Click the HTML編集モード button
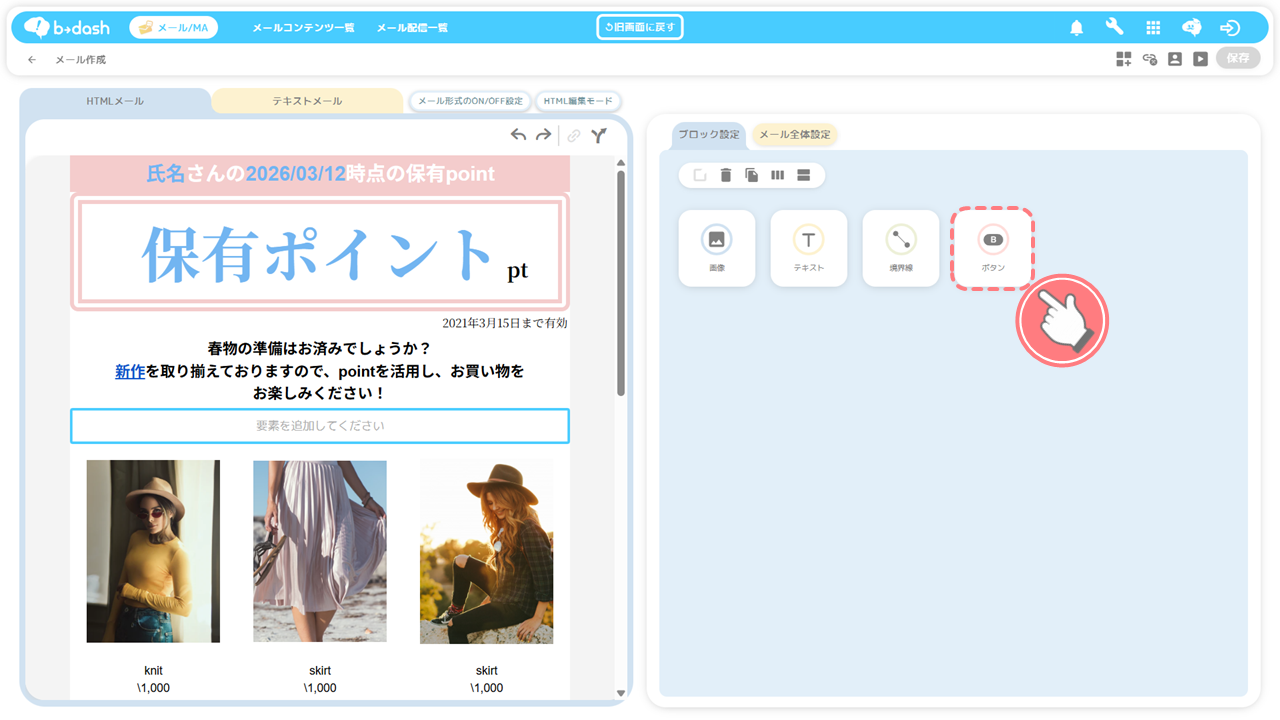 tap(578, 101)
